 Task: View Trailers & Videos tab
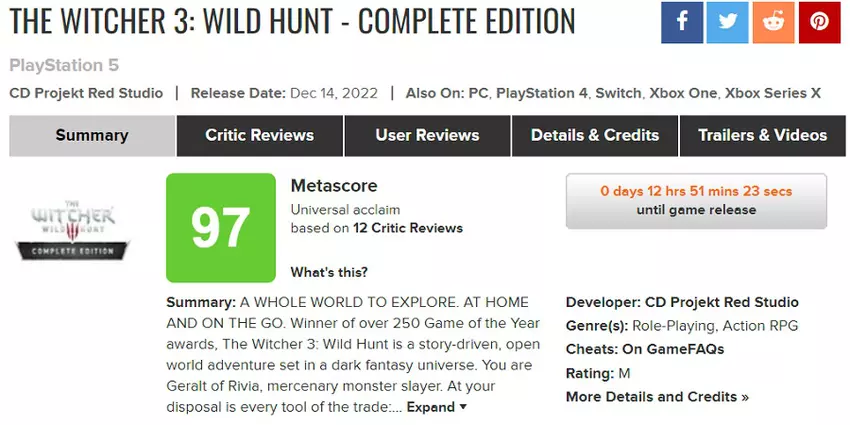763,135
